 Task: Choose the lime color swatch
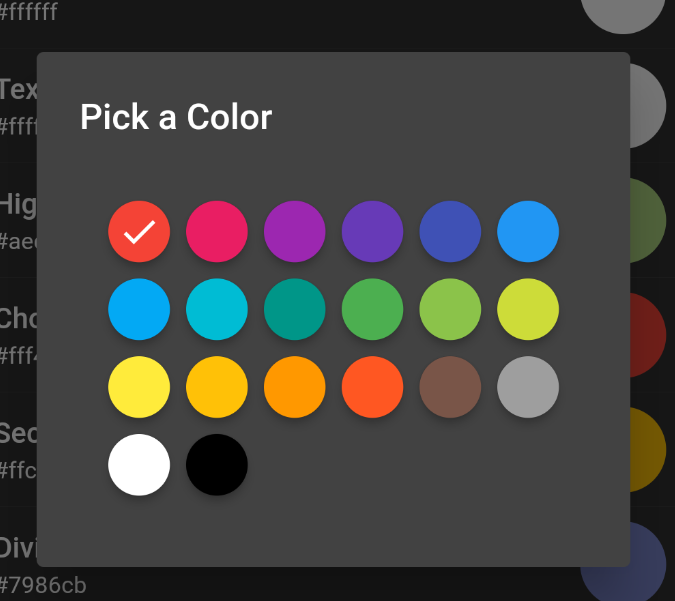[x=528, y=309]
